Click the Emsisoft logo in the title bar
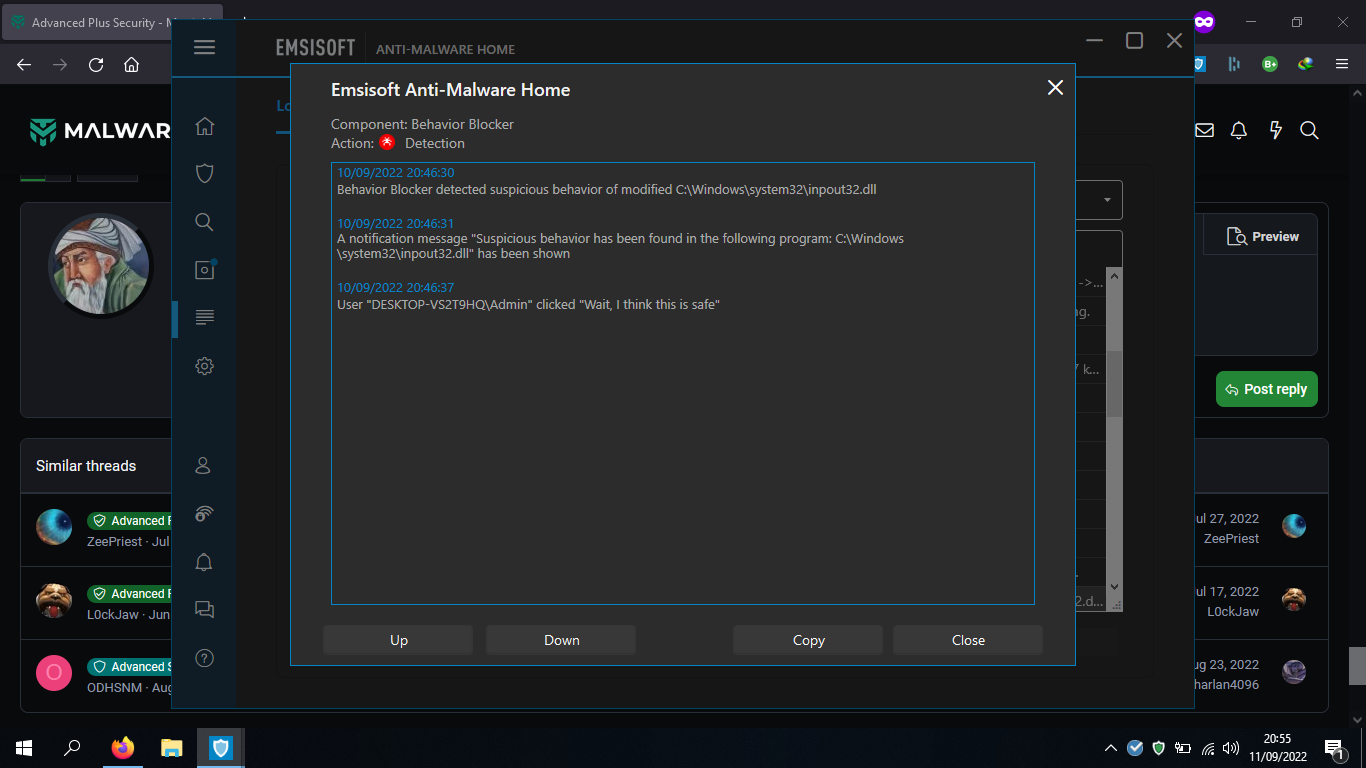The image size is (1366, 768). (316, 48)
